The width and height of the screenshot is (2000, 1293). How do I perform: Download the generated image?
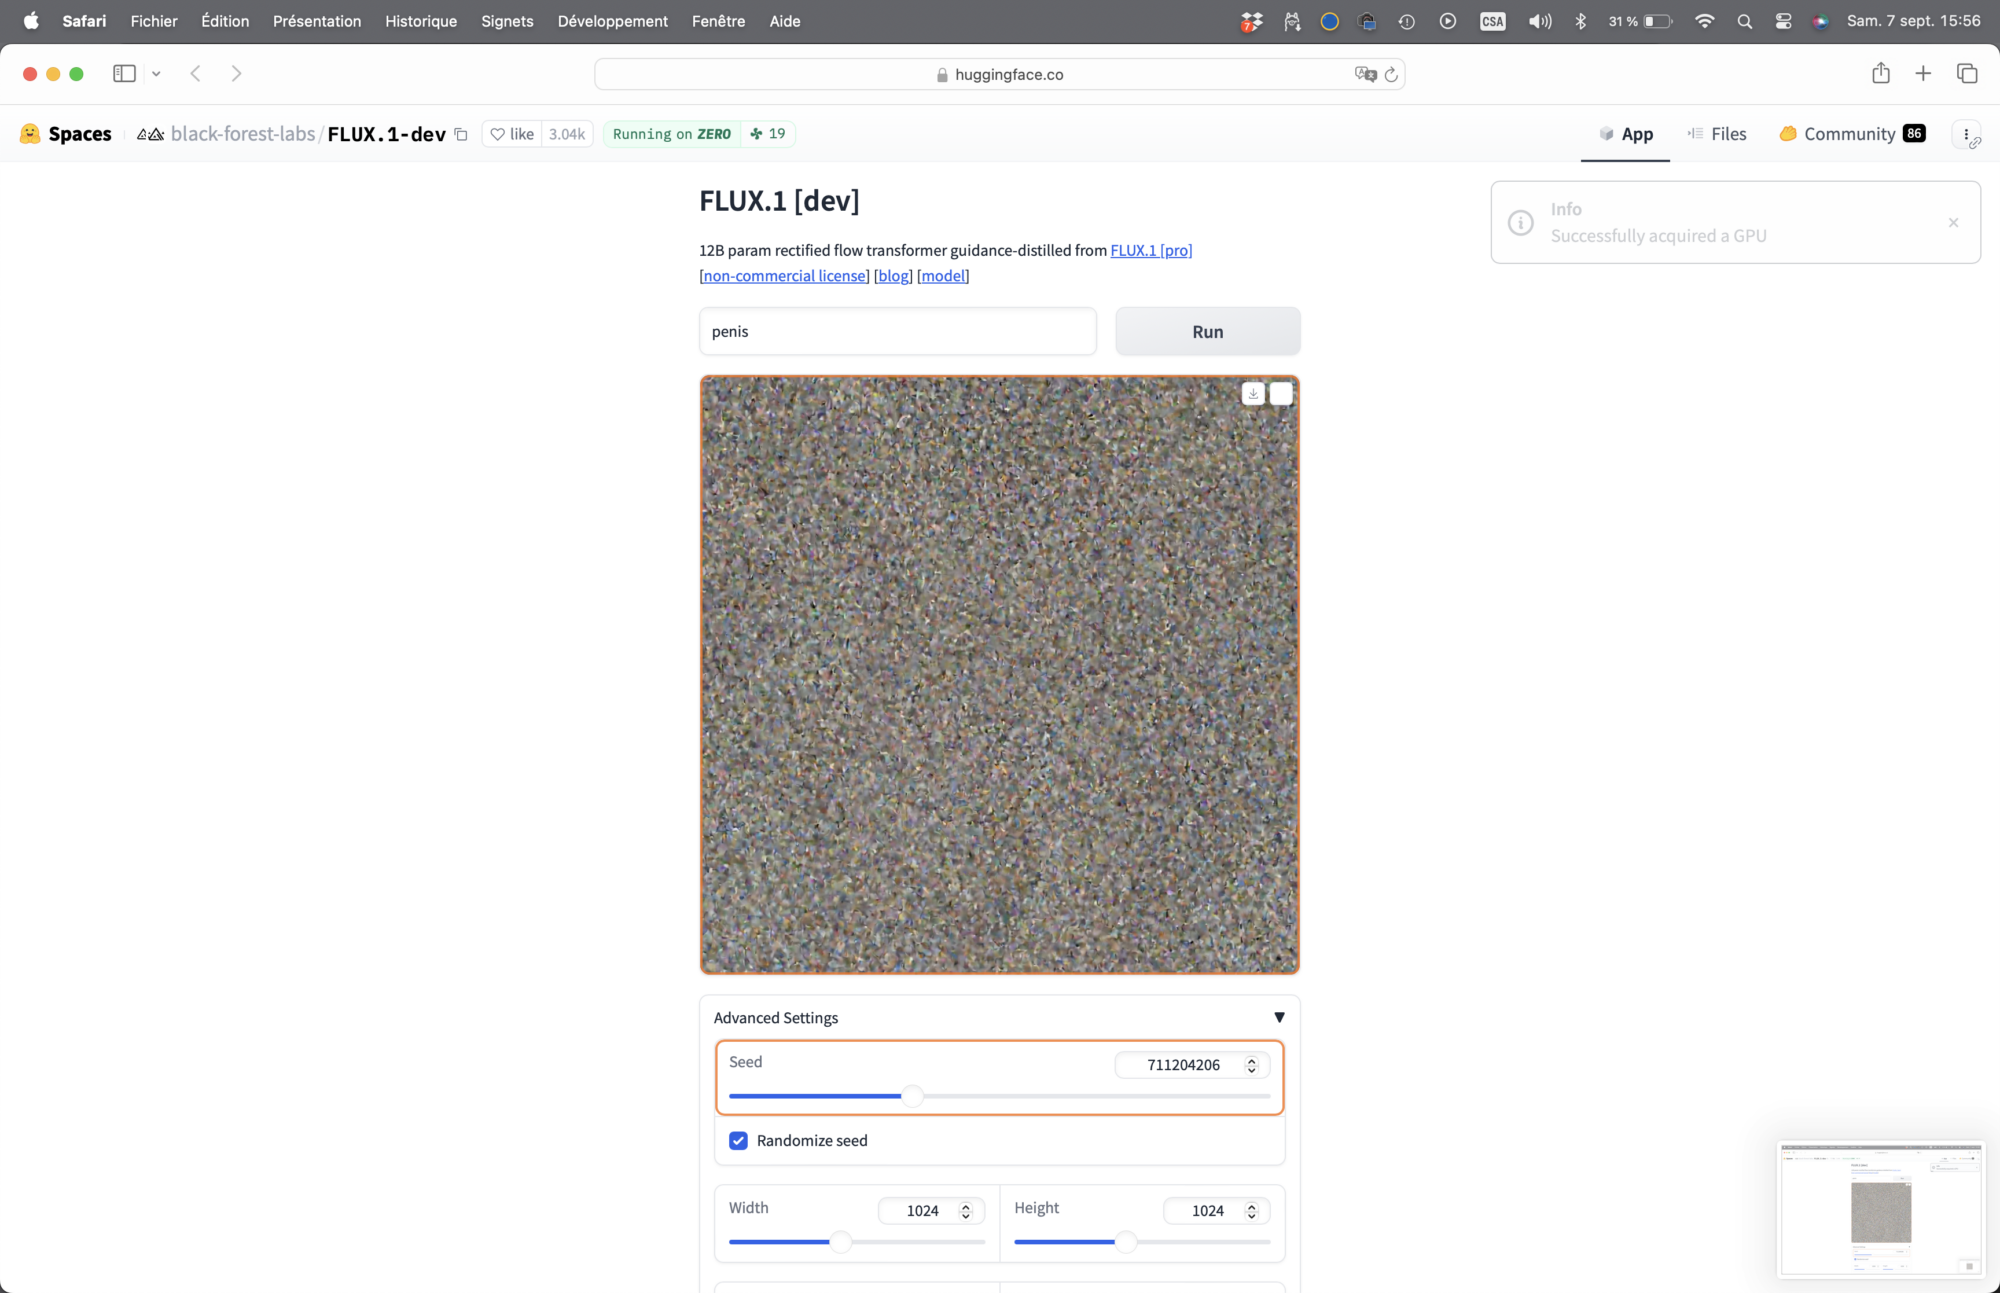tap(1253, 394)
